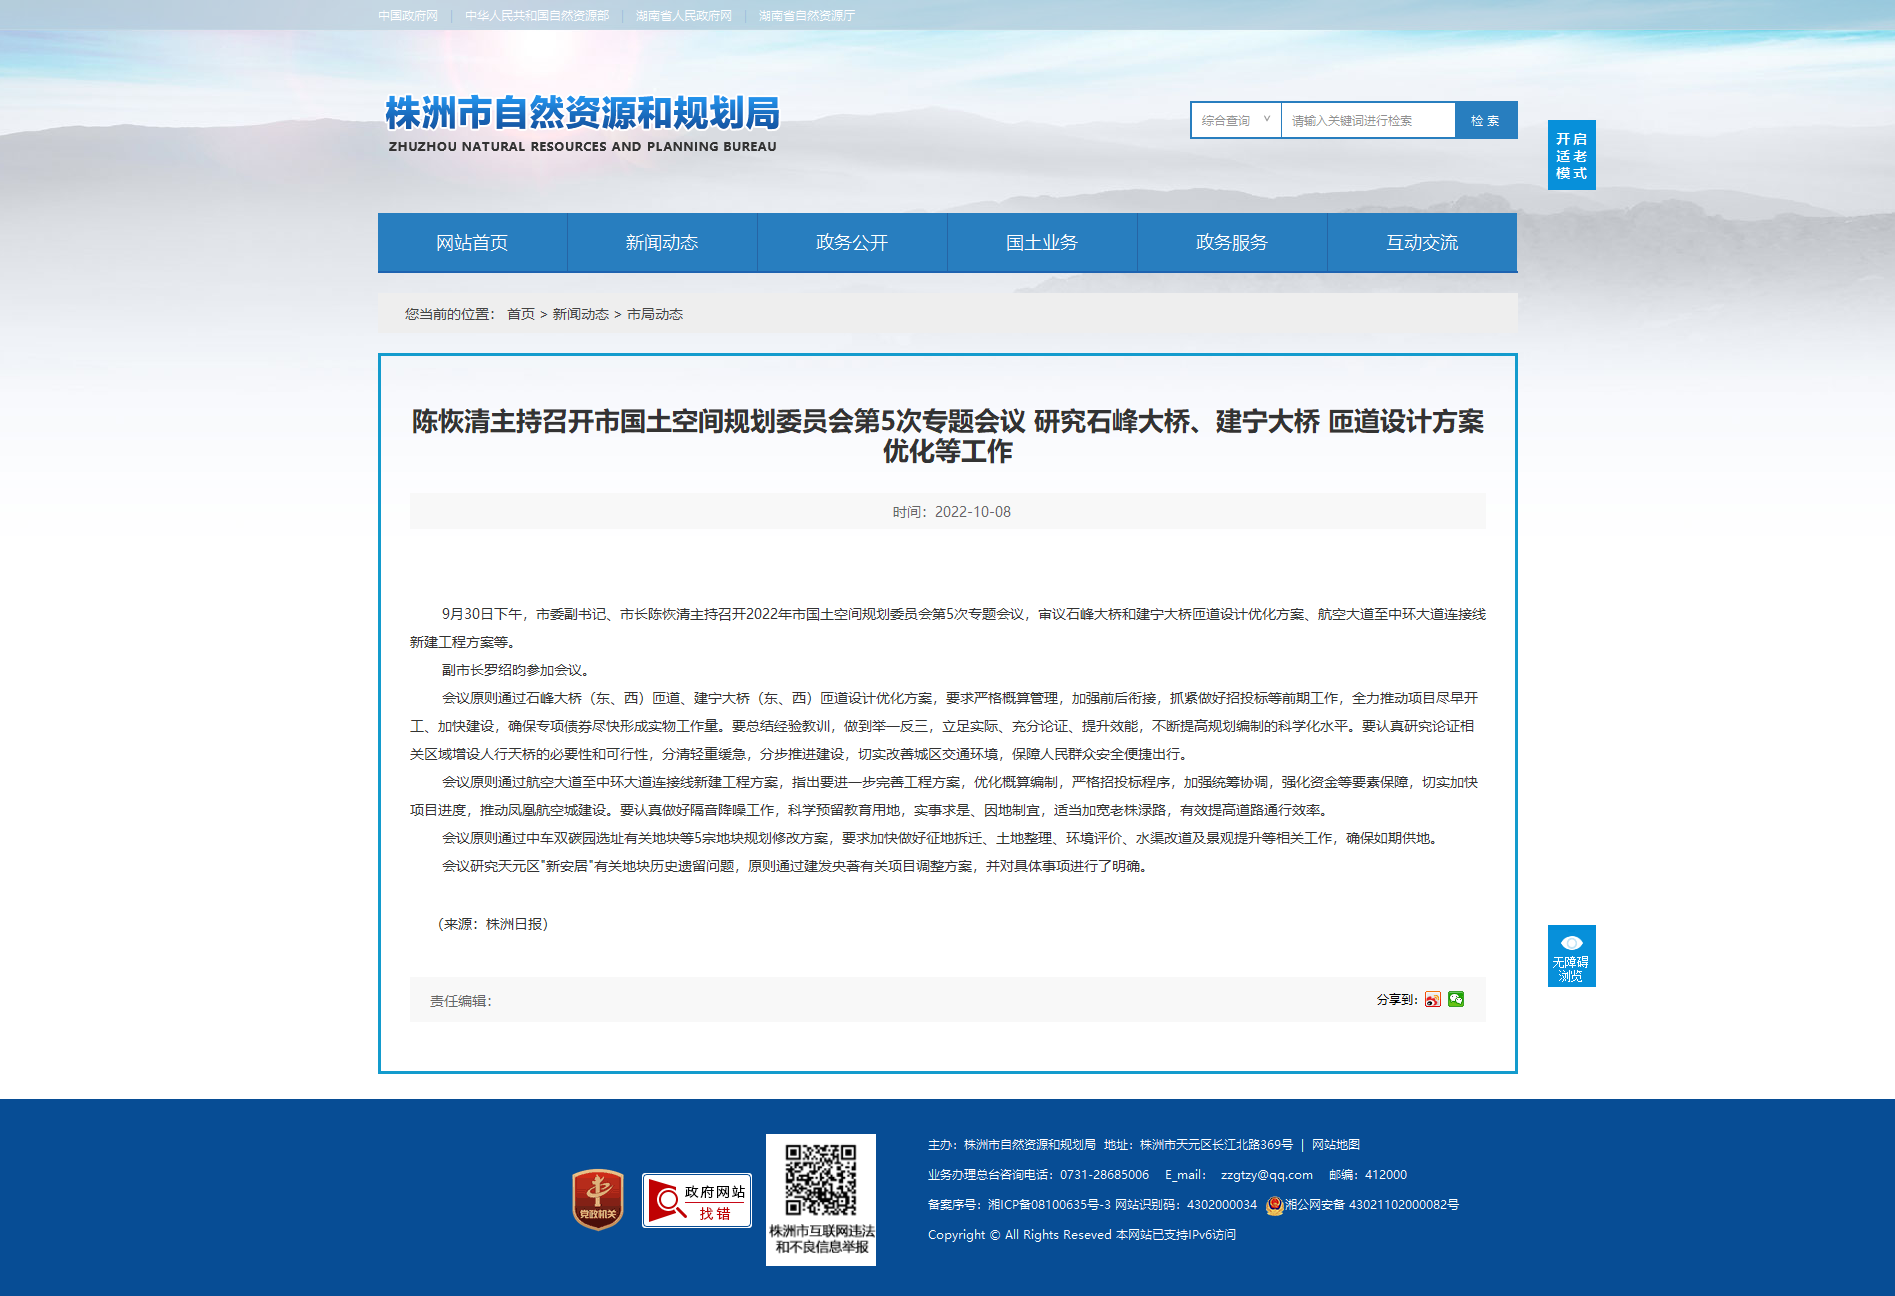Viewport: 1895px width, 1296px height.
Task: Enable 开启适老模式 elder-friendly mode
Action: tap(1571, 155)
